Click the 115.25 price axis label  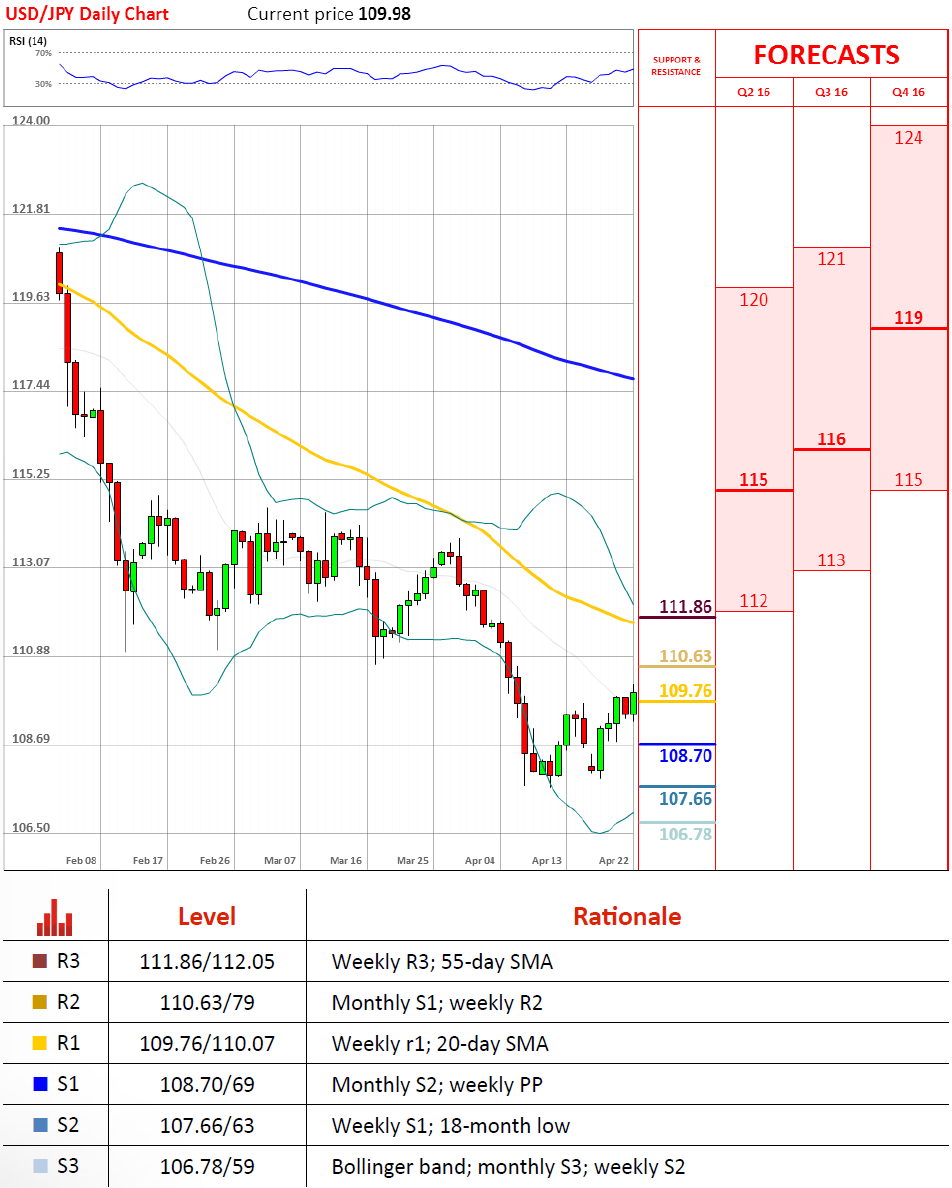click(31, 474)
